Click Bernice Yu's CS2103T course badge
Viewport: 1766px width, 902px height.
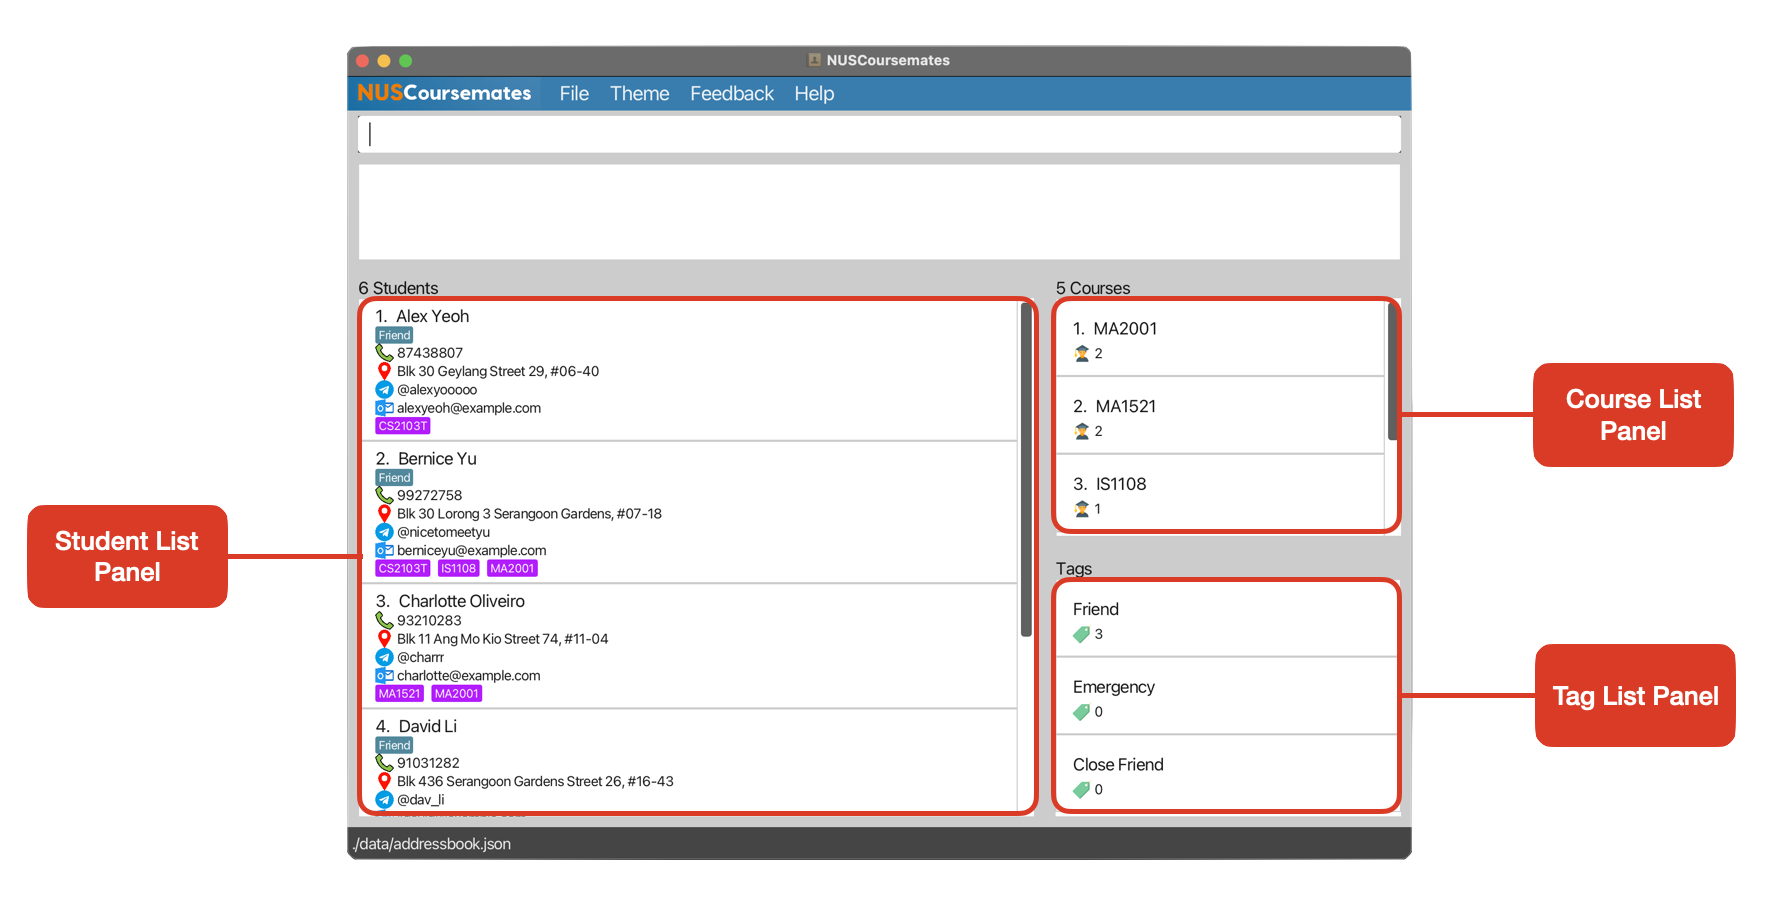(402, 568)
